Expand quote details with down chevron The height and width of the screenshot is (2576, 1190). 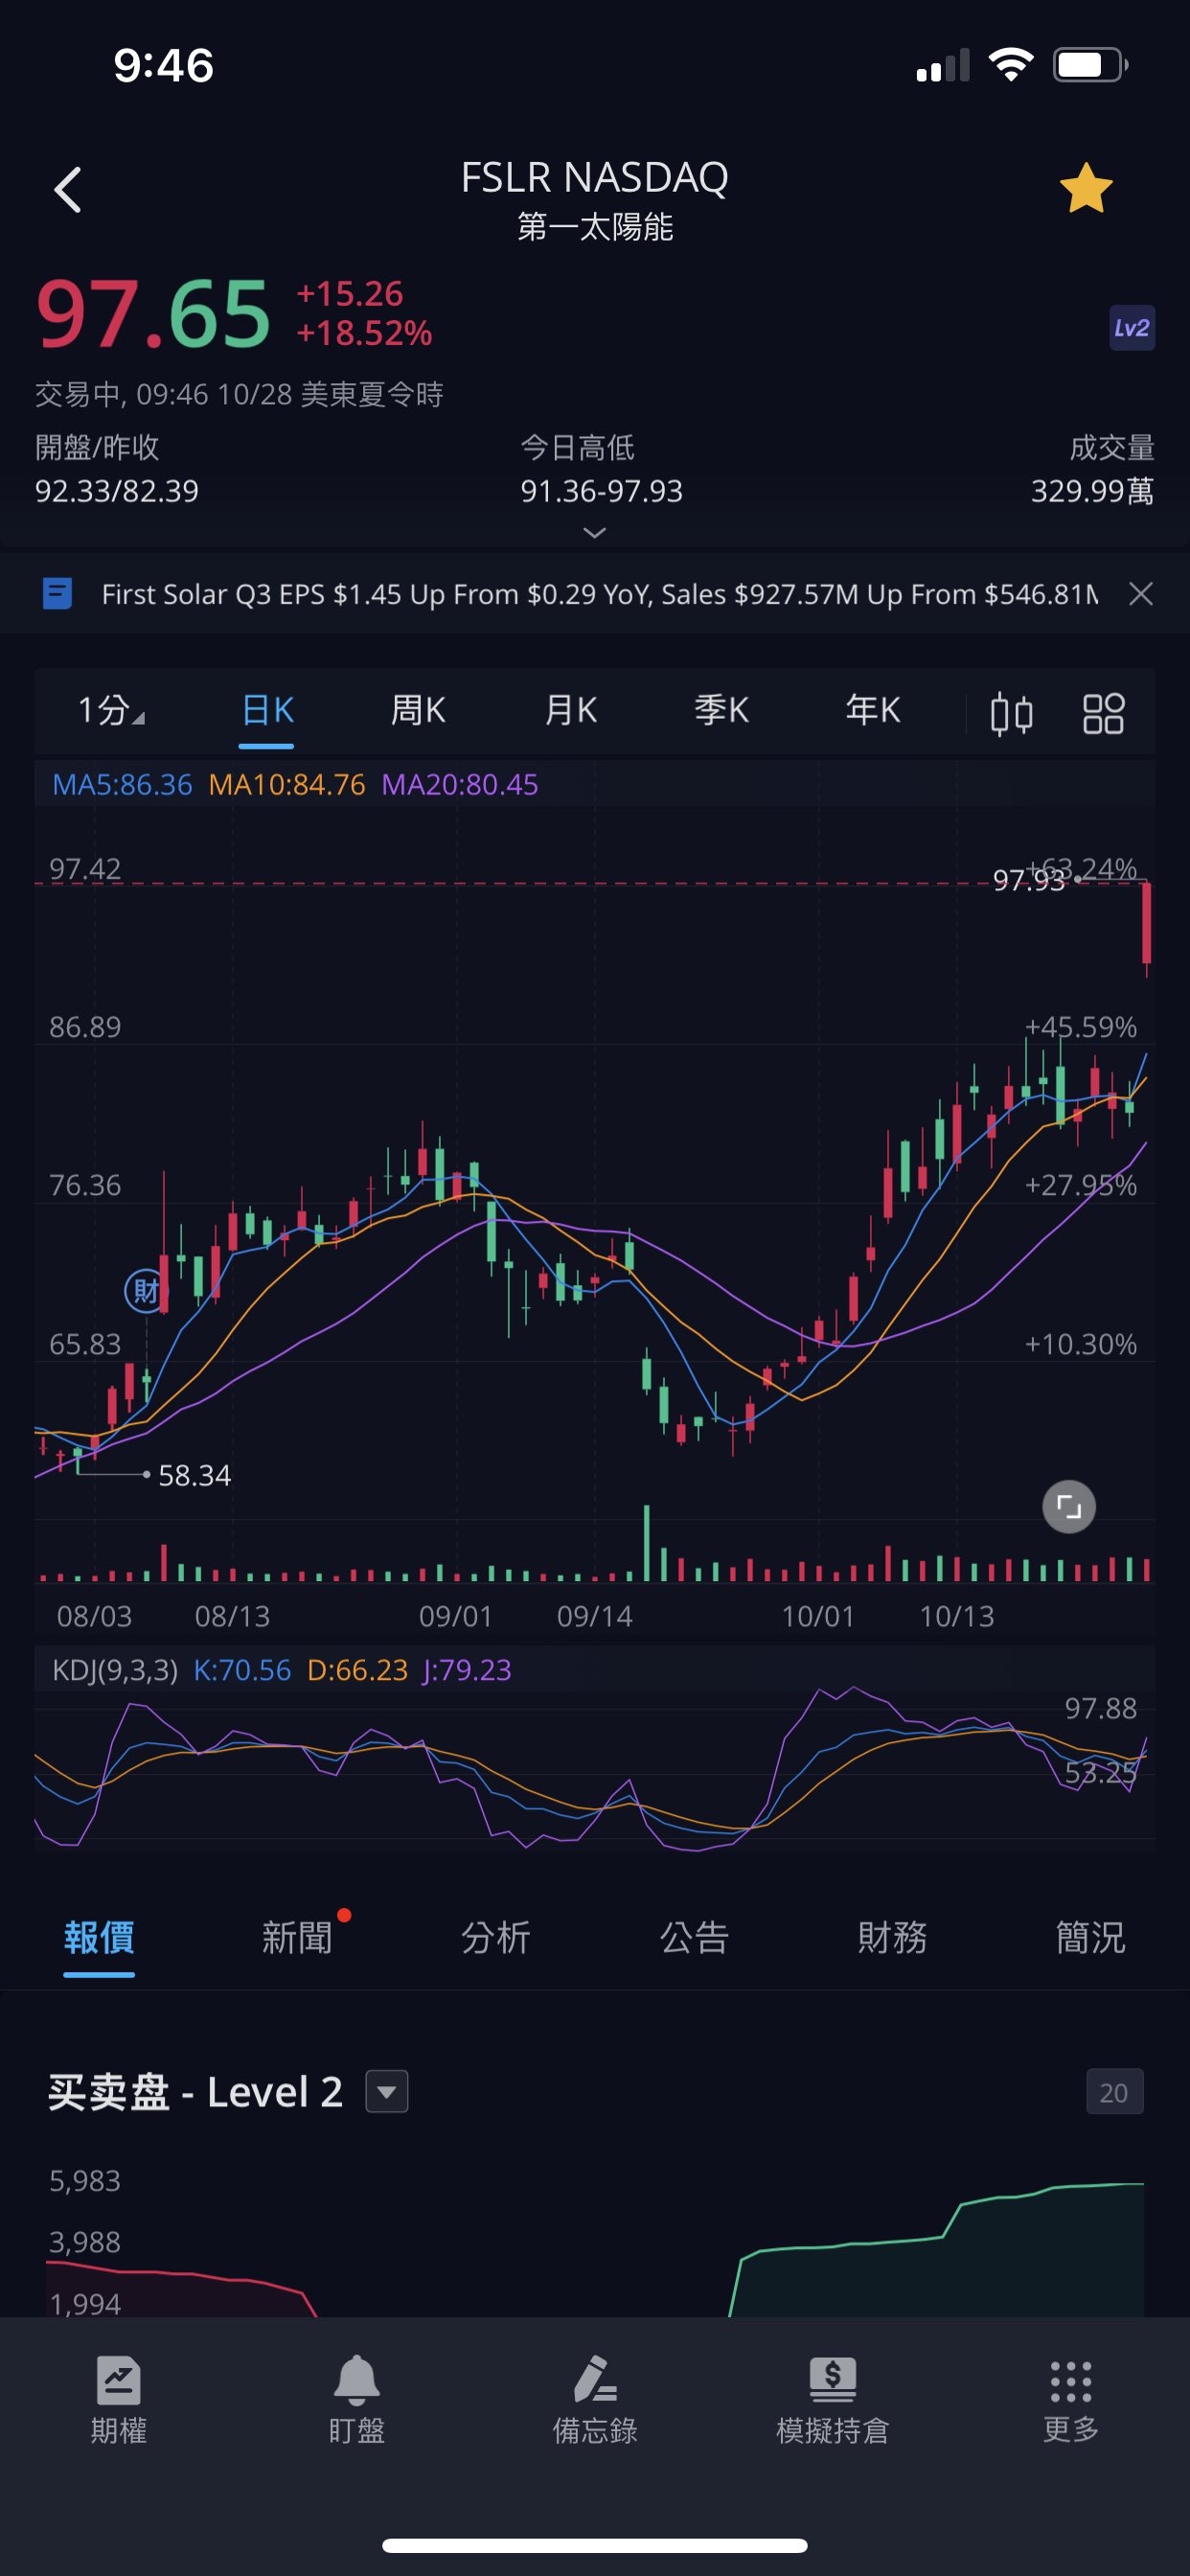[x=594, y=533]
